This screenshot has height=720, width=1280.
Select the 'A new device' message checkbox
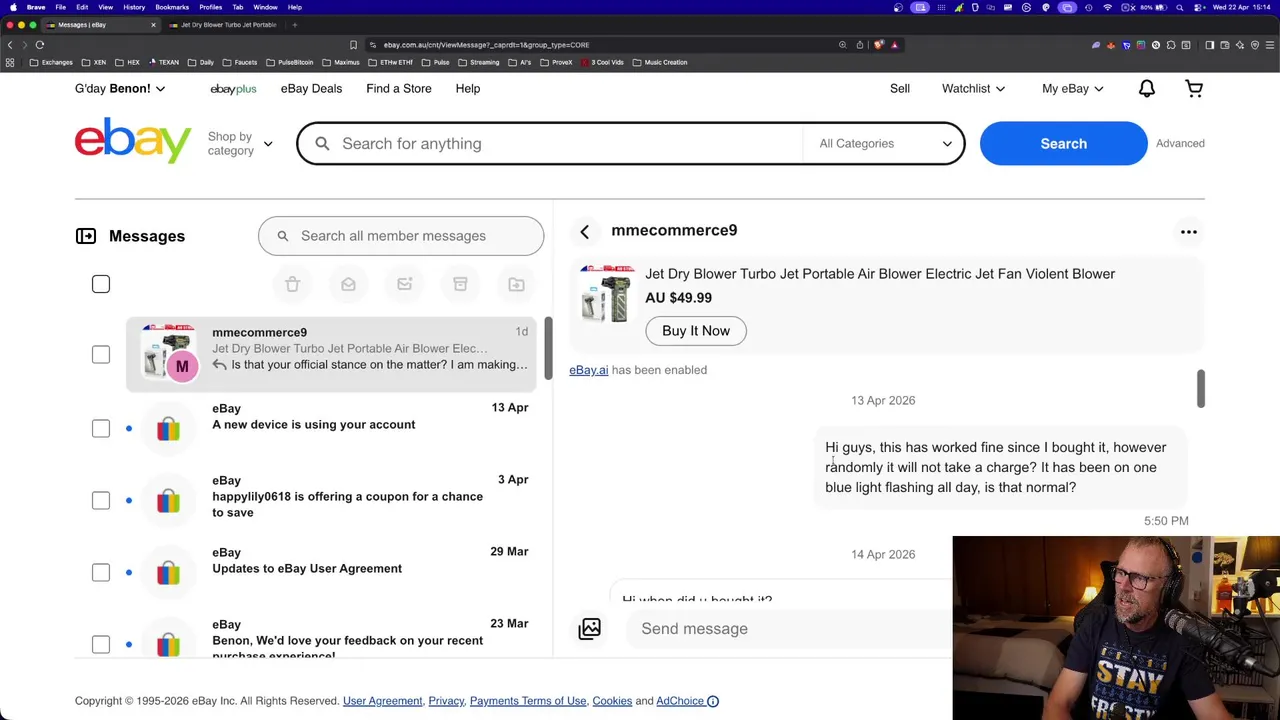[101, 429]
